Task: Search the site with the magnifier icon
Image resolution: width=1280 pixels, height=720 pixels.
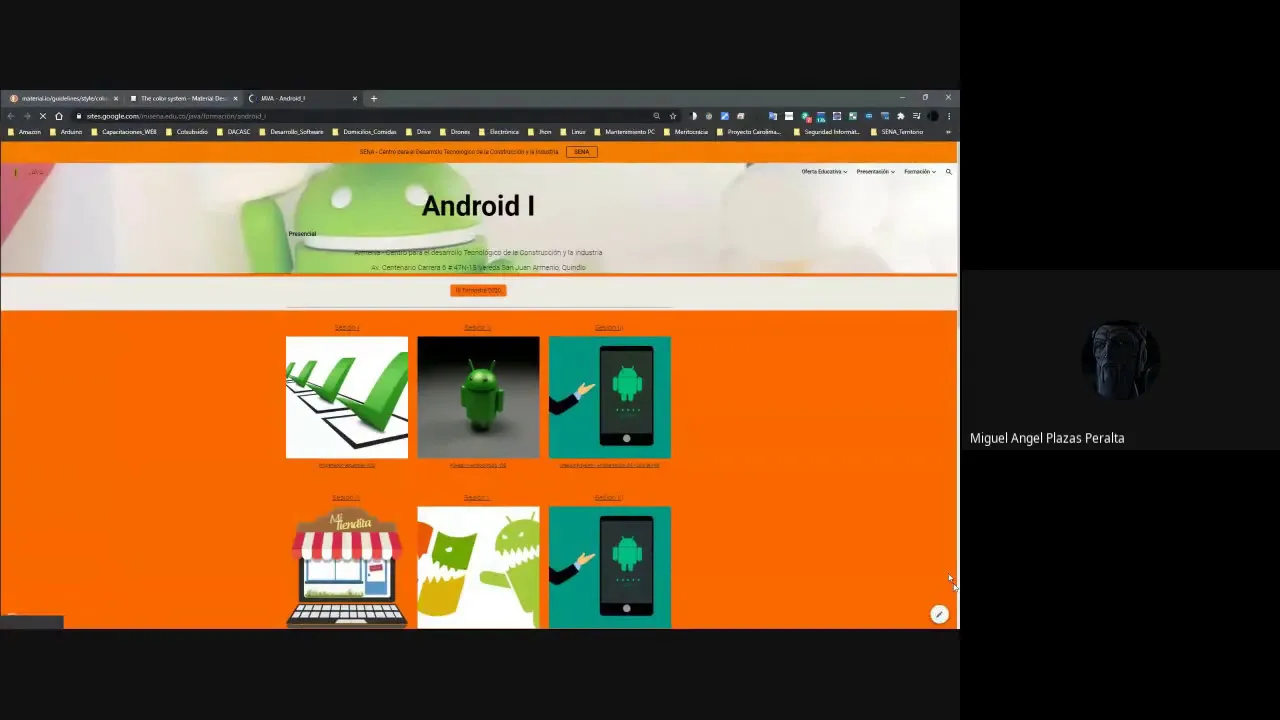Action: click(948, 172)
